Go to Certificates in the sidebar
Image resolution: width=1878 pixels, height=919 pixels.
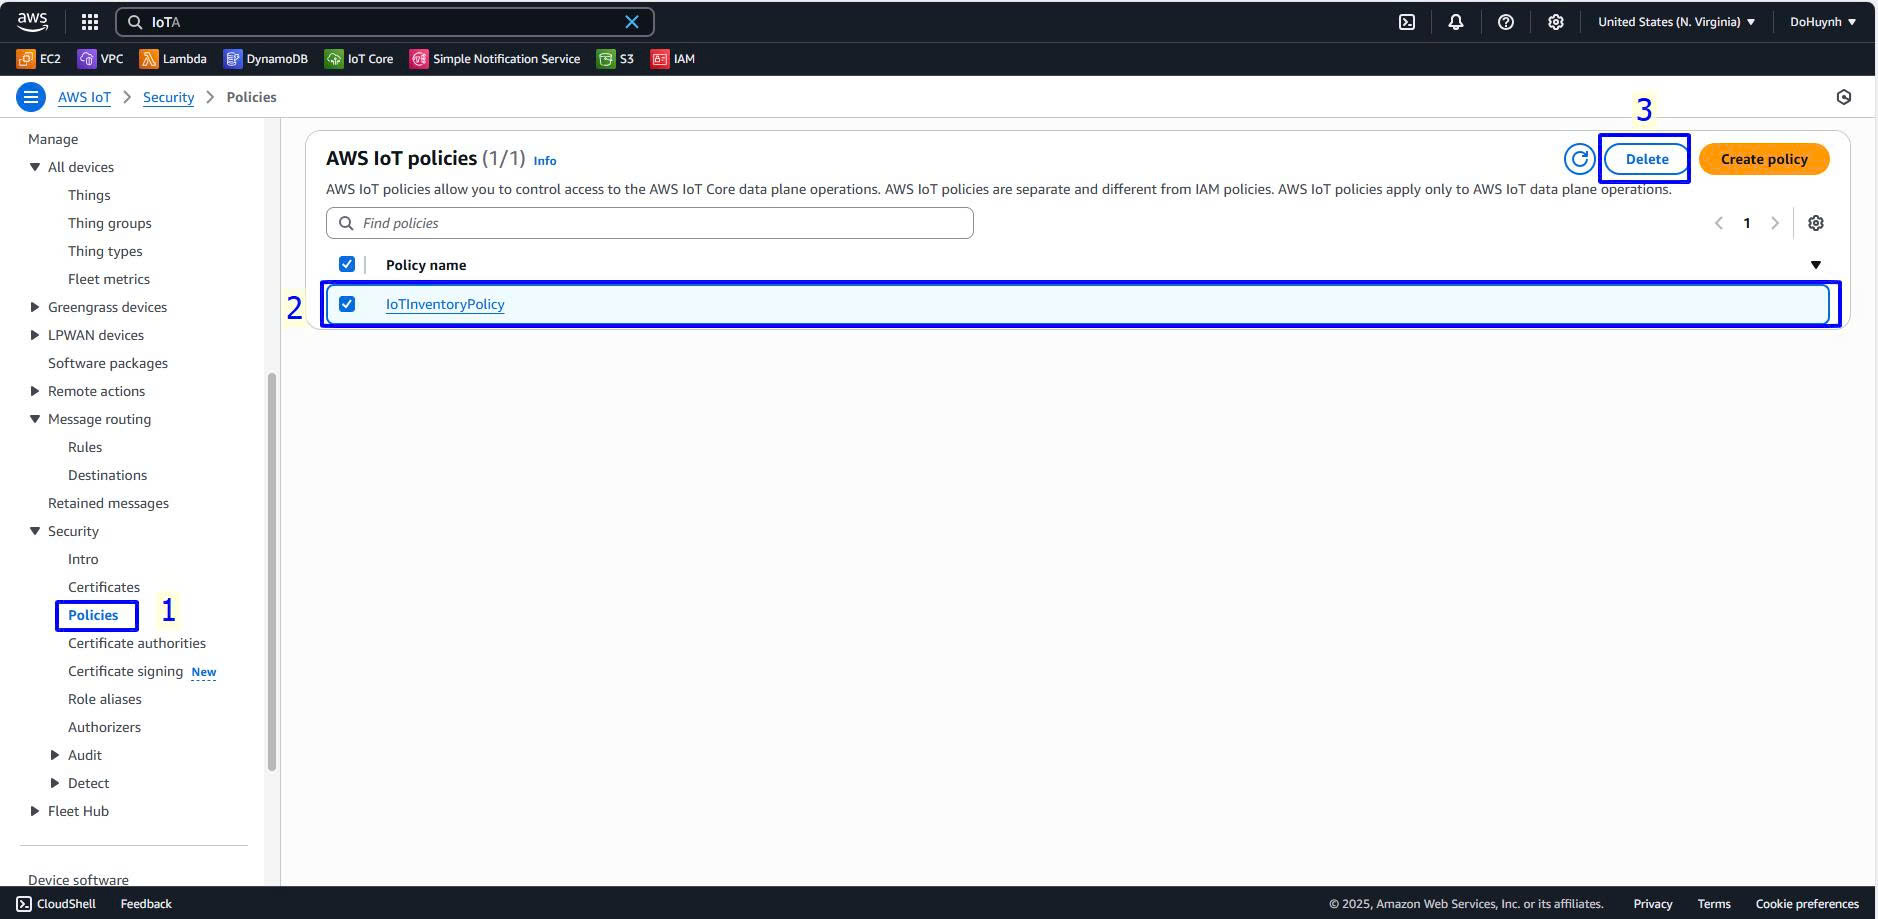103,587
